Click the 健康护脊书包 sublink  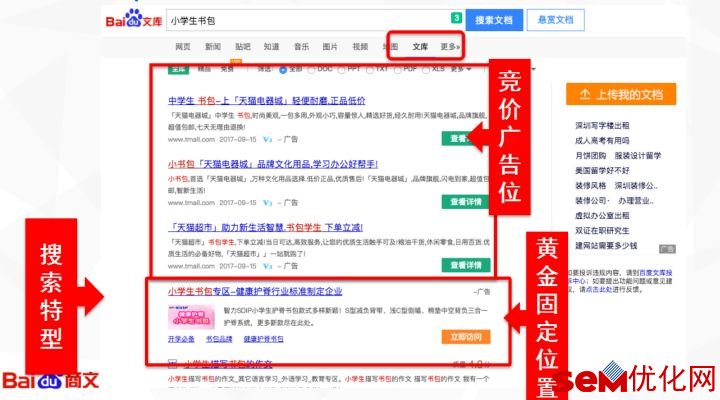click(x=264, y=339)
